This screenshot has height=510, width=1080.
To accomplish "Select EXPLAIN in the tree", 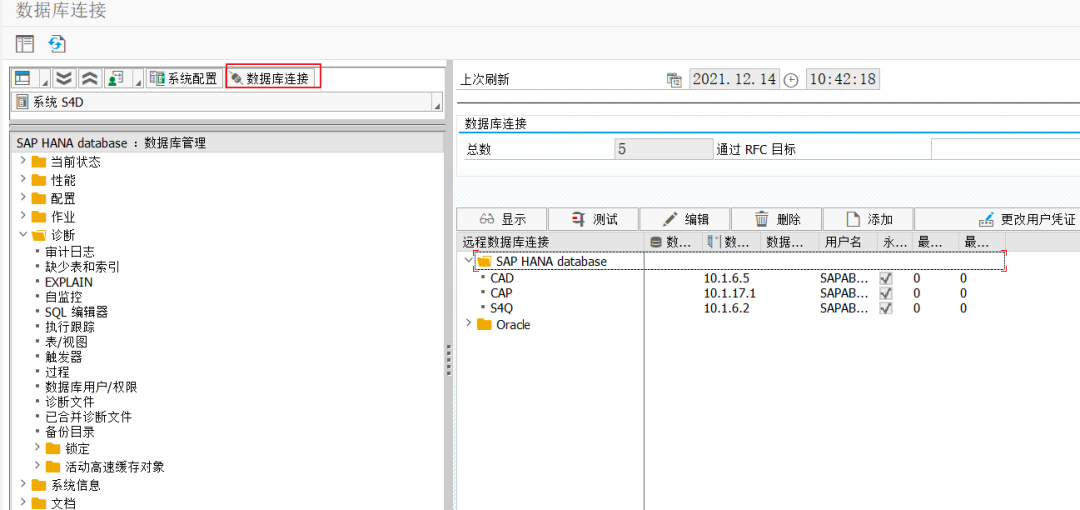I will coord(69,282).
